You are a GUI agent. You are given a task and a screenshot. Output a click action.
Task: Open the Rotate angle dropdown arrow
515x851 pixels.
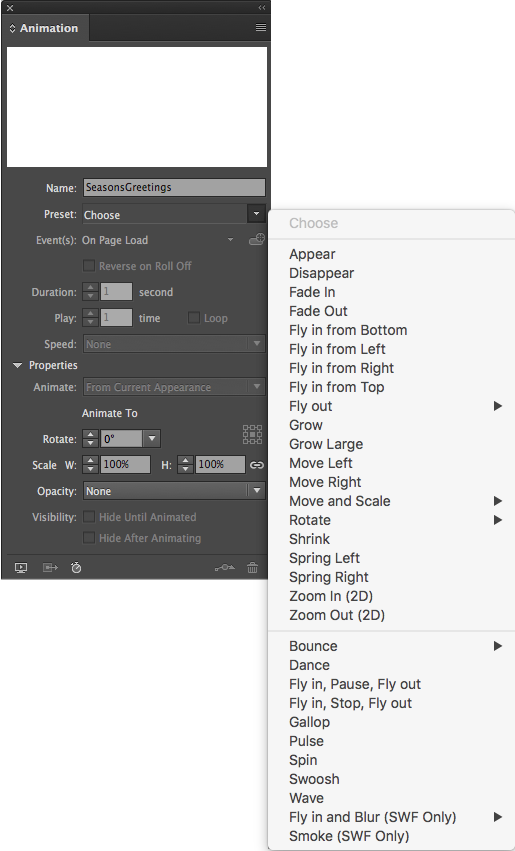coord(151,439)
